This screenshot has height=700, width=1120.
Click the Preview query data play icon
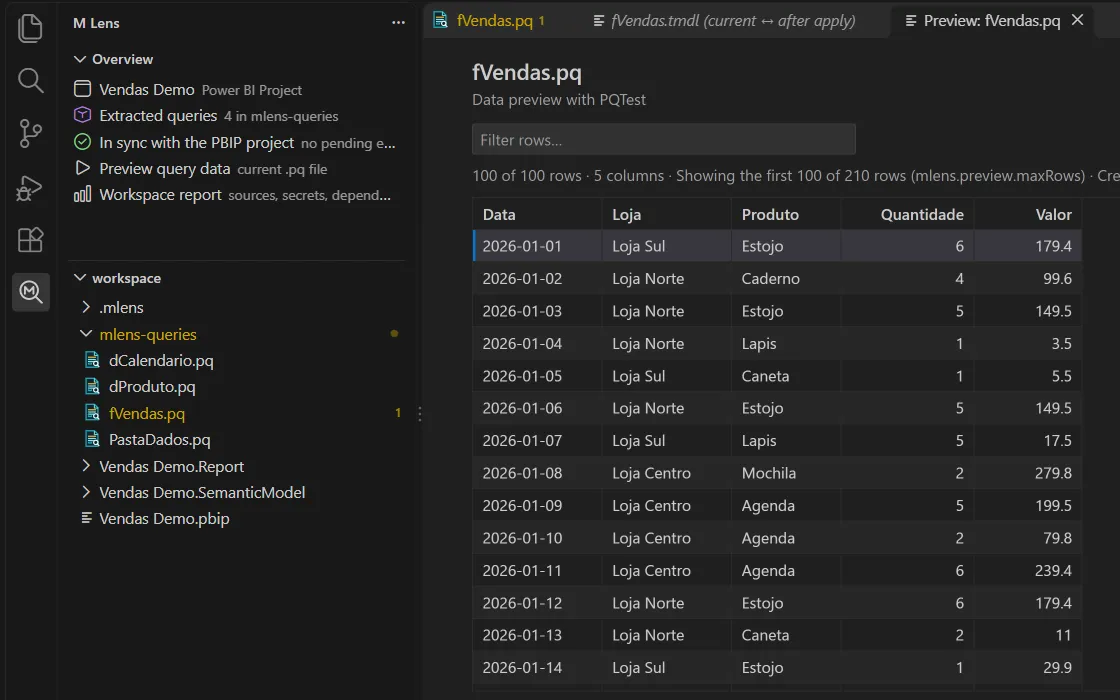[83, 169]
